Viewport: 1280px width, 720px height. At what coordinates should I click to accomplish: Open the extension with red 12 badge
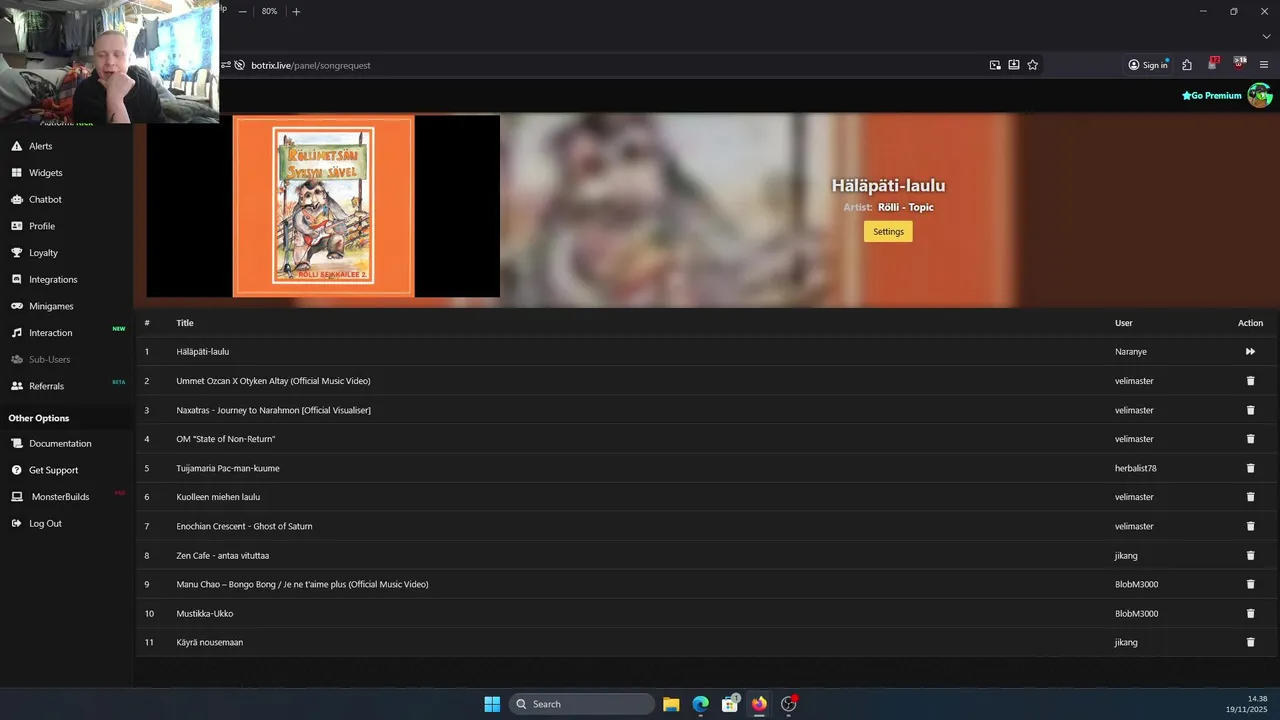(x=1213, y=64)
